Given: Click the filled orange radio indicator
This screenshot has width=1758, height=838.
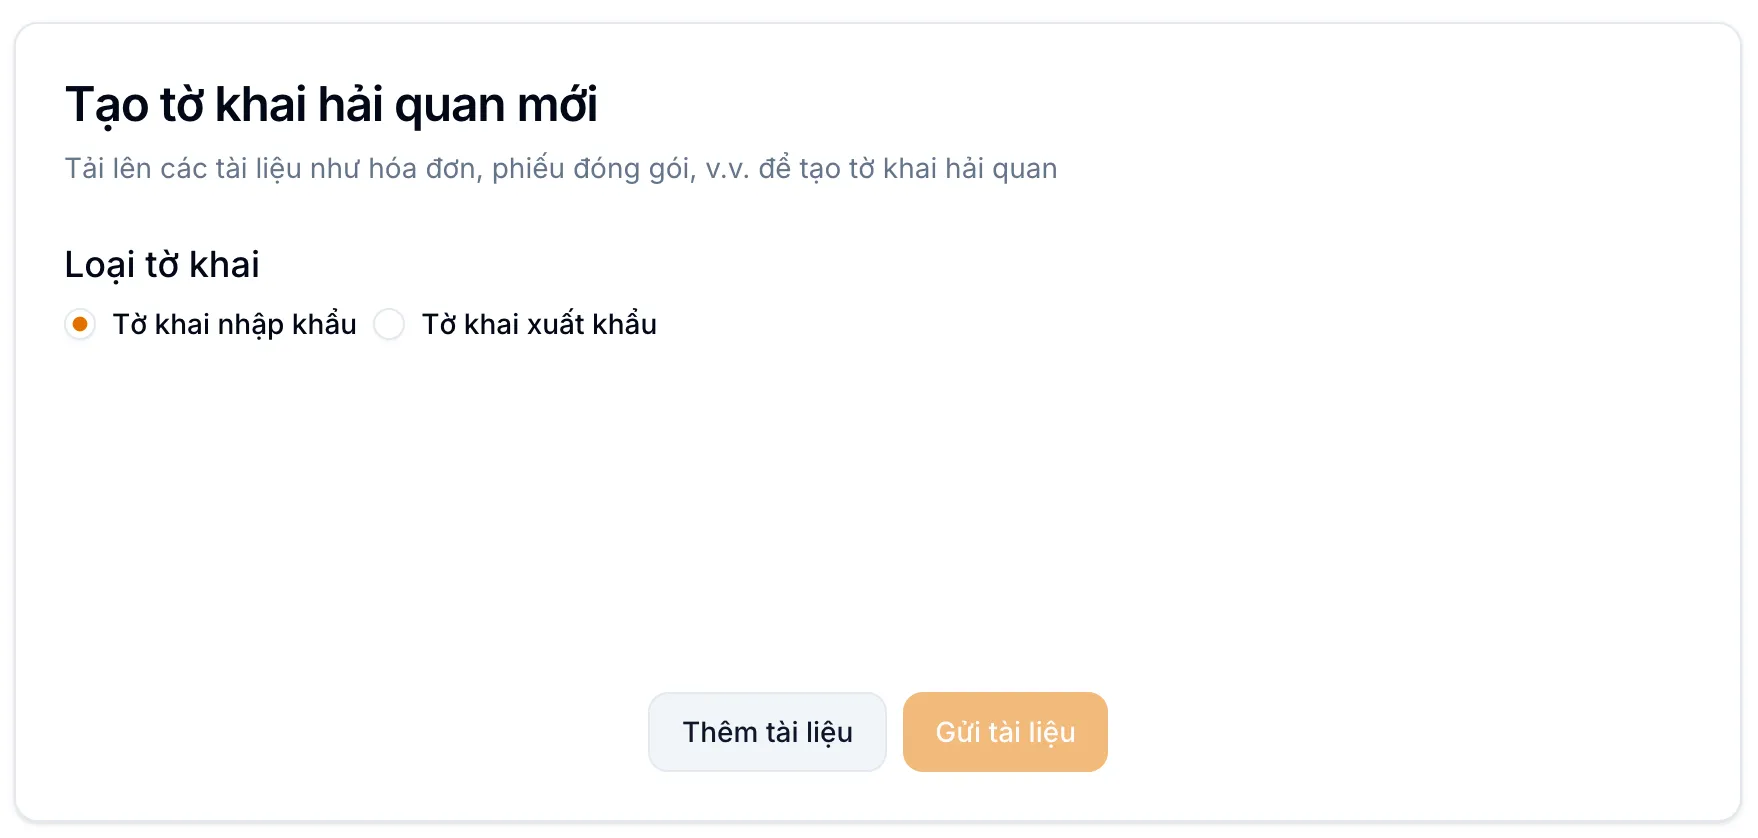Looking at the screenshot, I should (x=80, y=324).
